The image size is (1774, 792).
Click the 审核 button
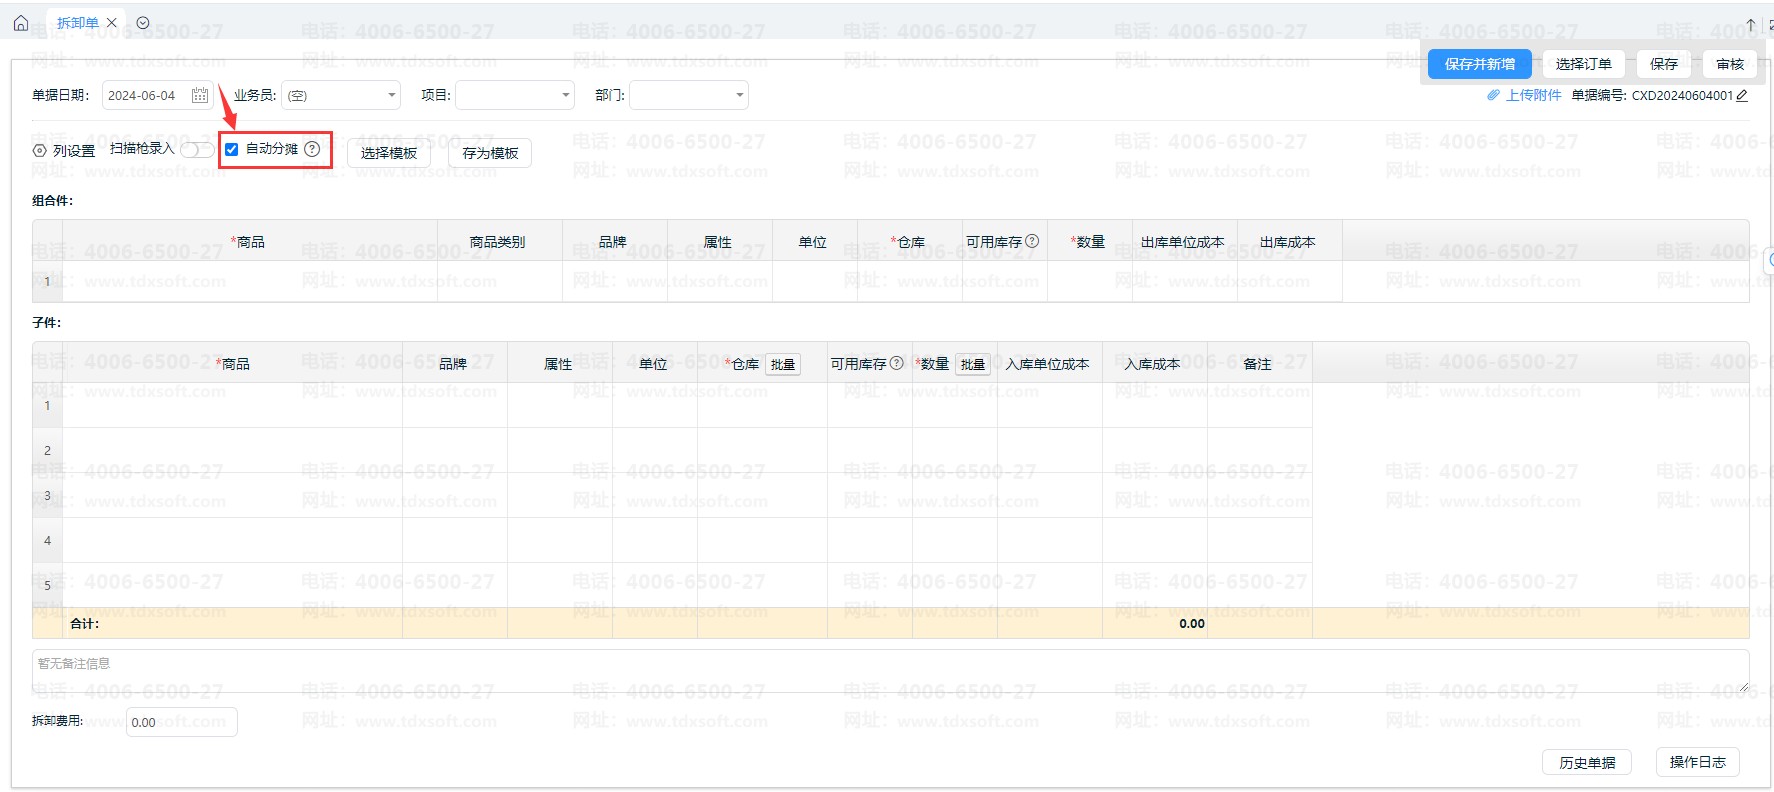[1729, 64]
